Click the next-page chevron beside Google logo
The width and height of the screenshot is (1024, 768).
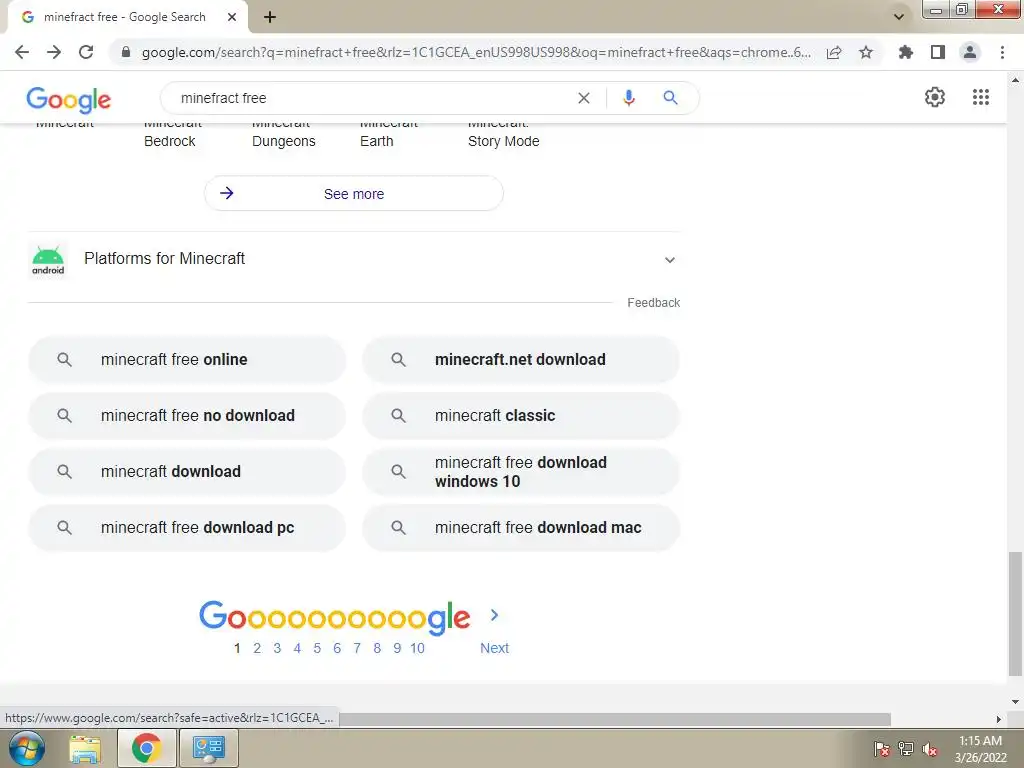click(x=494, y=615)
